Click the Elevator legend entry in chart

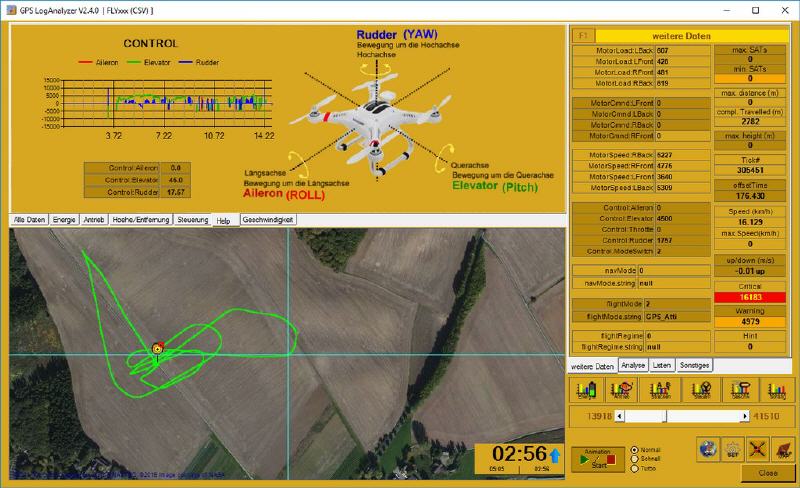pos(148,62)
